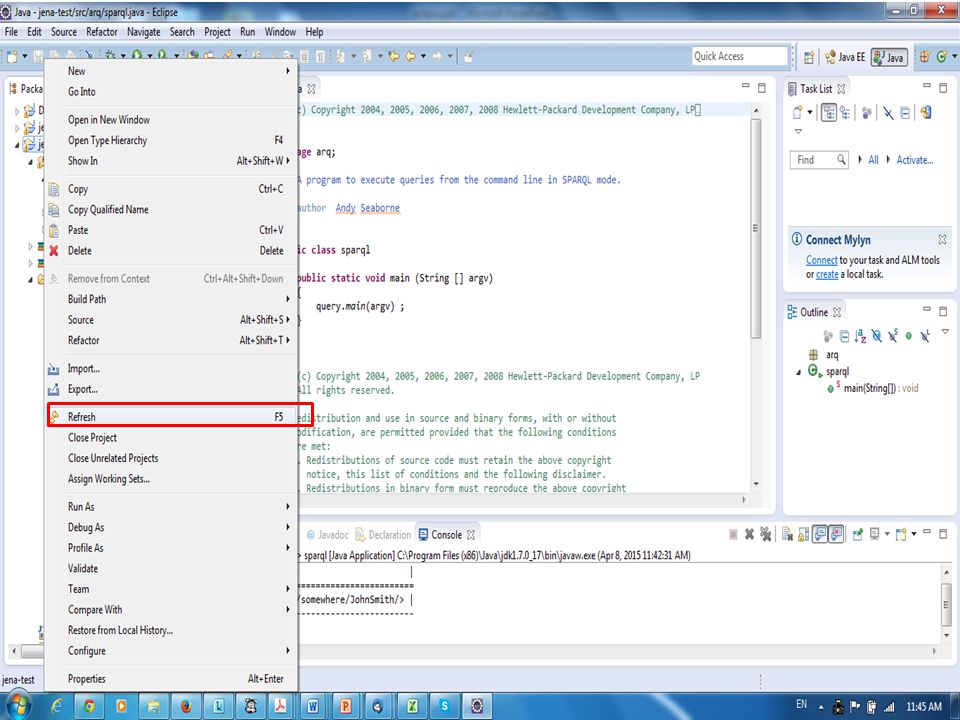Select the Java perspective button
Viewport: 960px width, 720px height.
889,57
